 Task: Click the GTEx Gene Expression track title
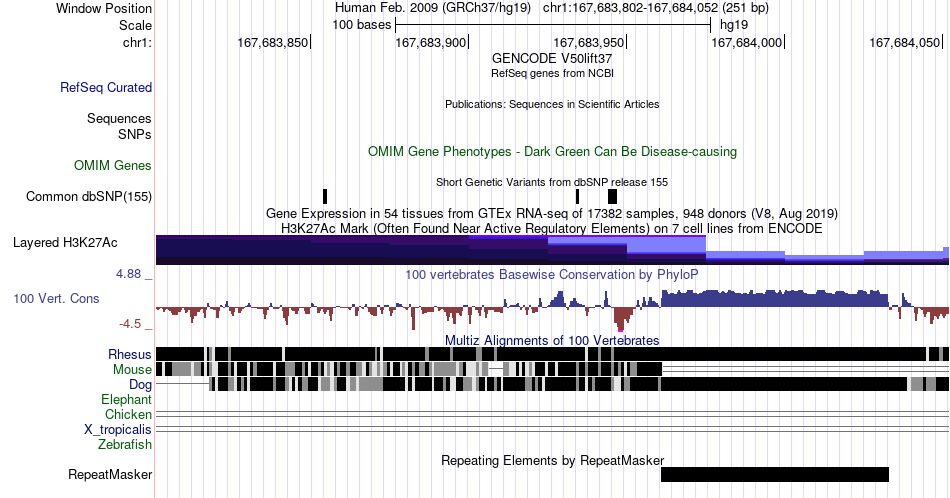552,213
